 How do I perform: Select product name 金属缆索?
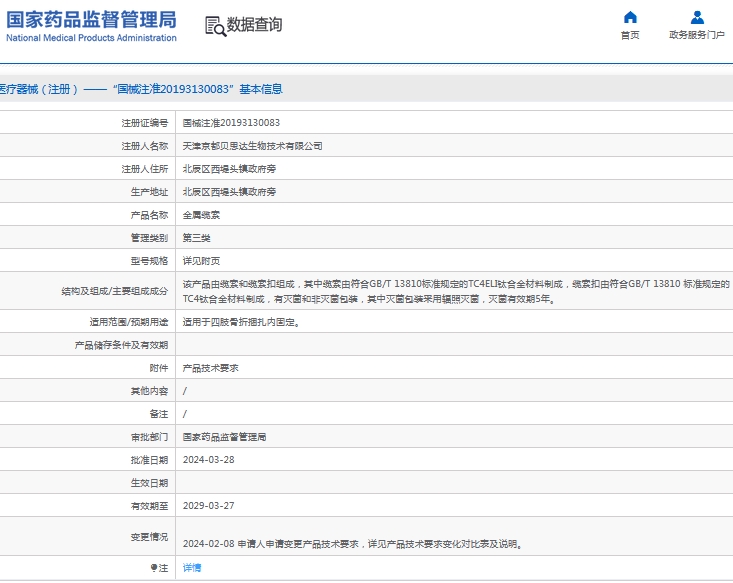coord(201,215)
